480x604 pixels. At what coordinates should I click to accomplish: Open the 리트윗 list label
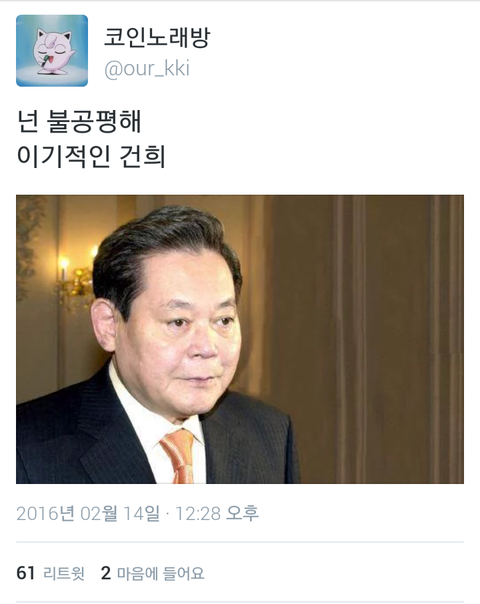tap(64, 573)
